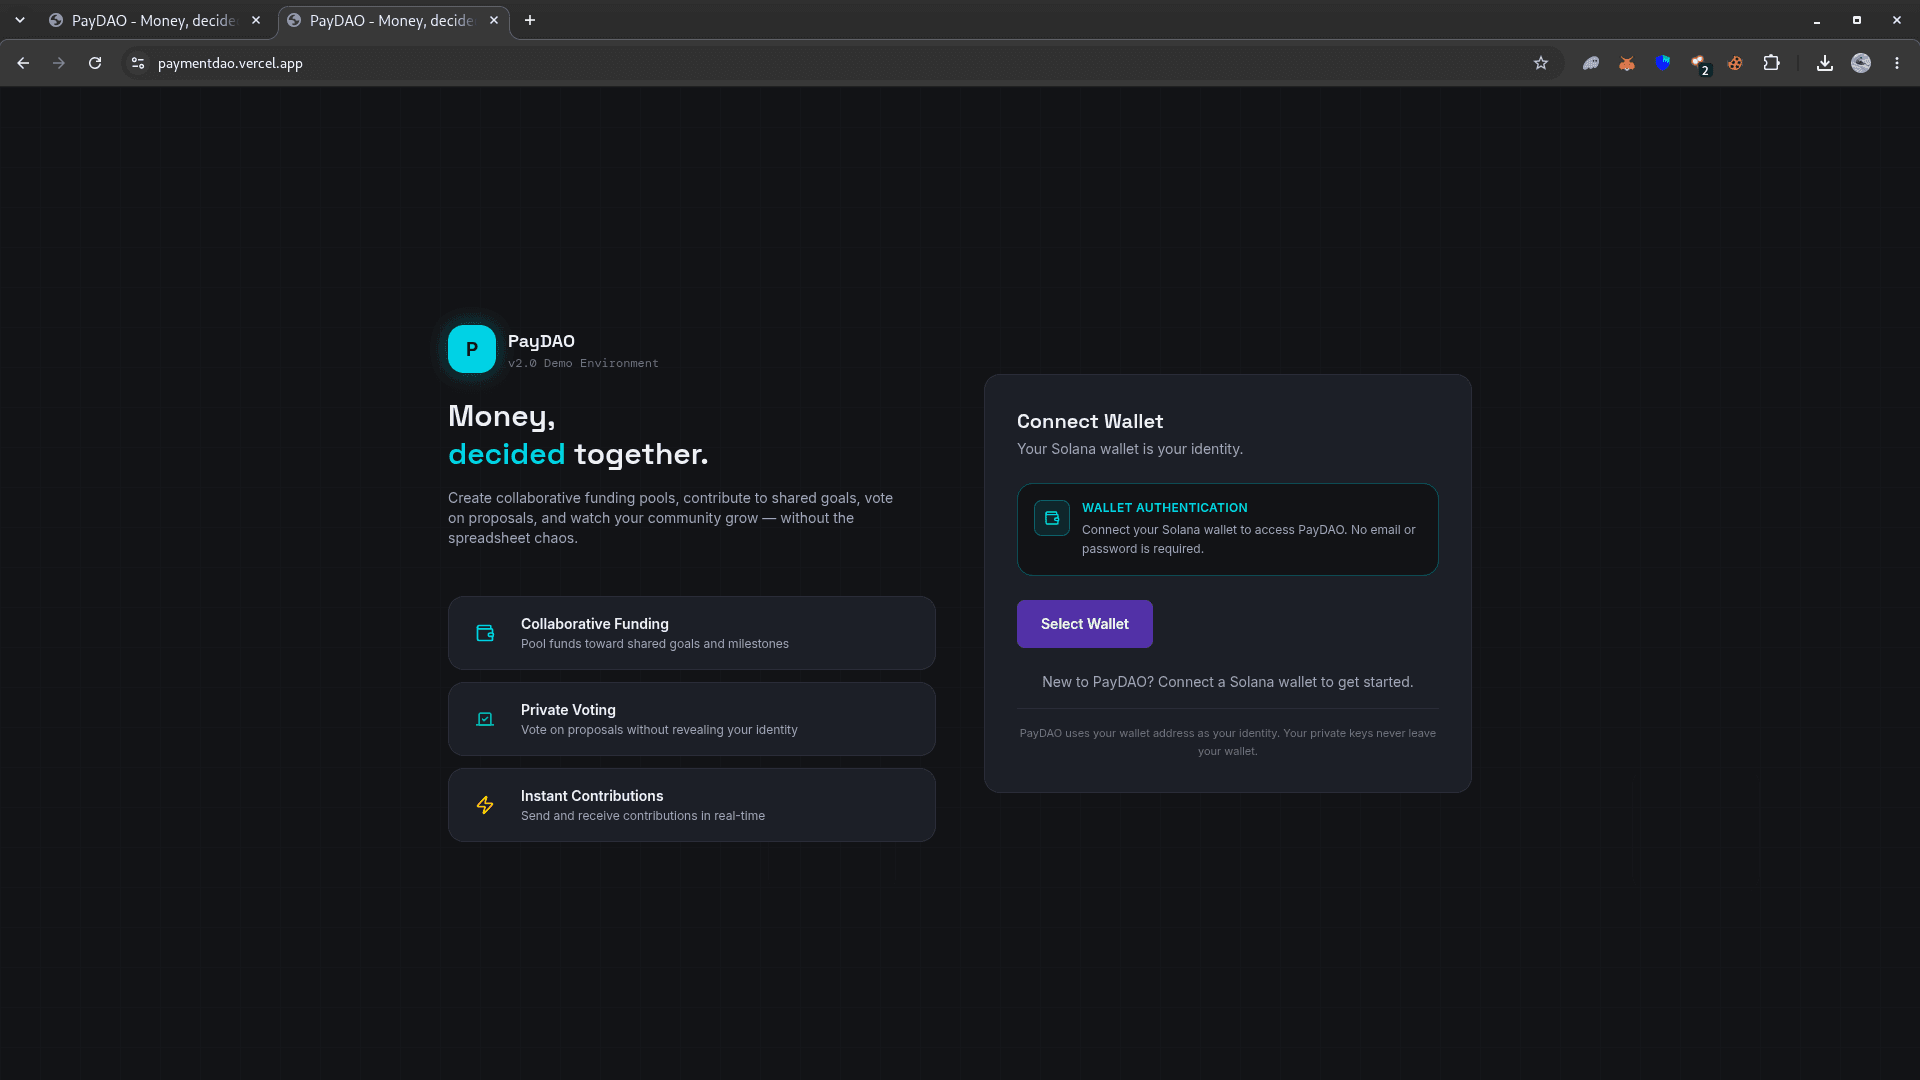The width and height of the screenshot is (1920, 1080).
Task: Open the Private Voting card
Action: (692, 719)
